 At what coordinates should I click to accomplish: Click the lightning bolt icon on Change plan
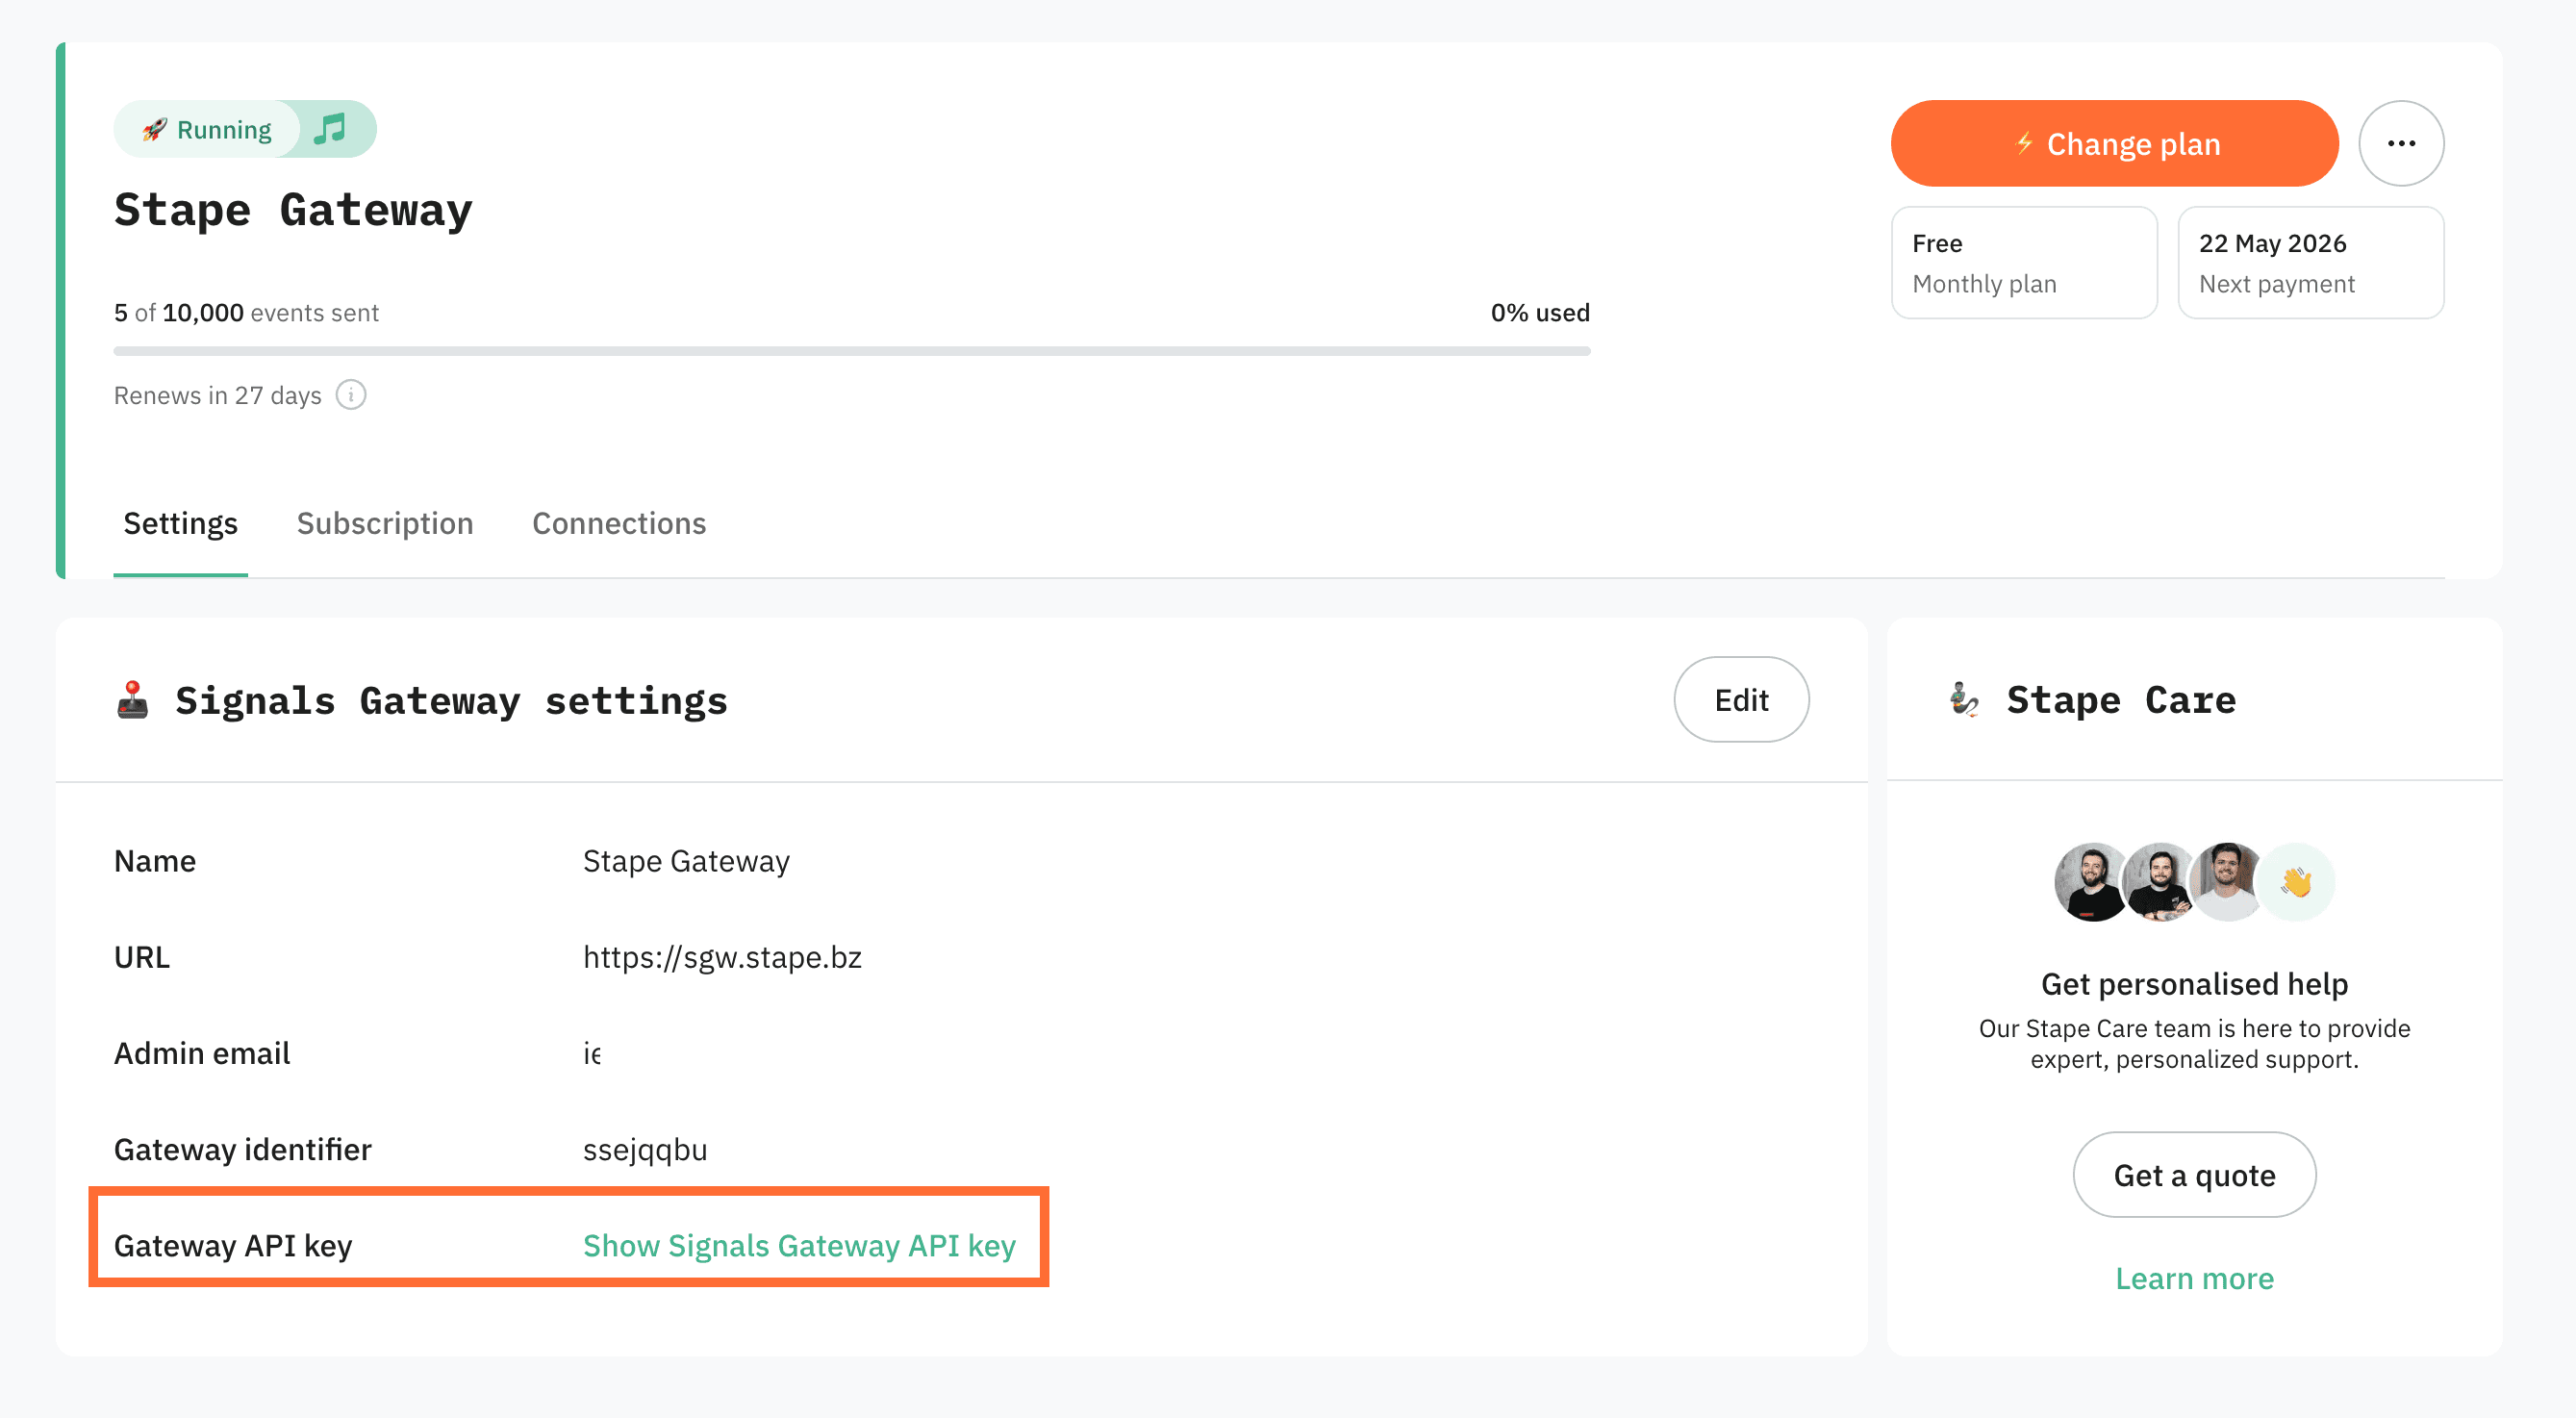[x=2023, y=143]
